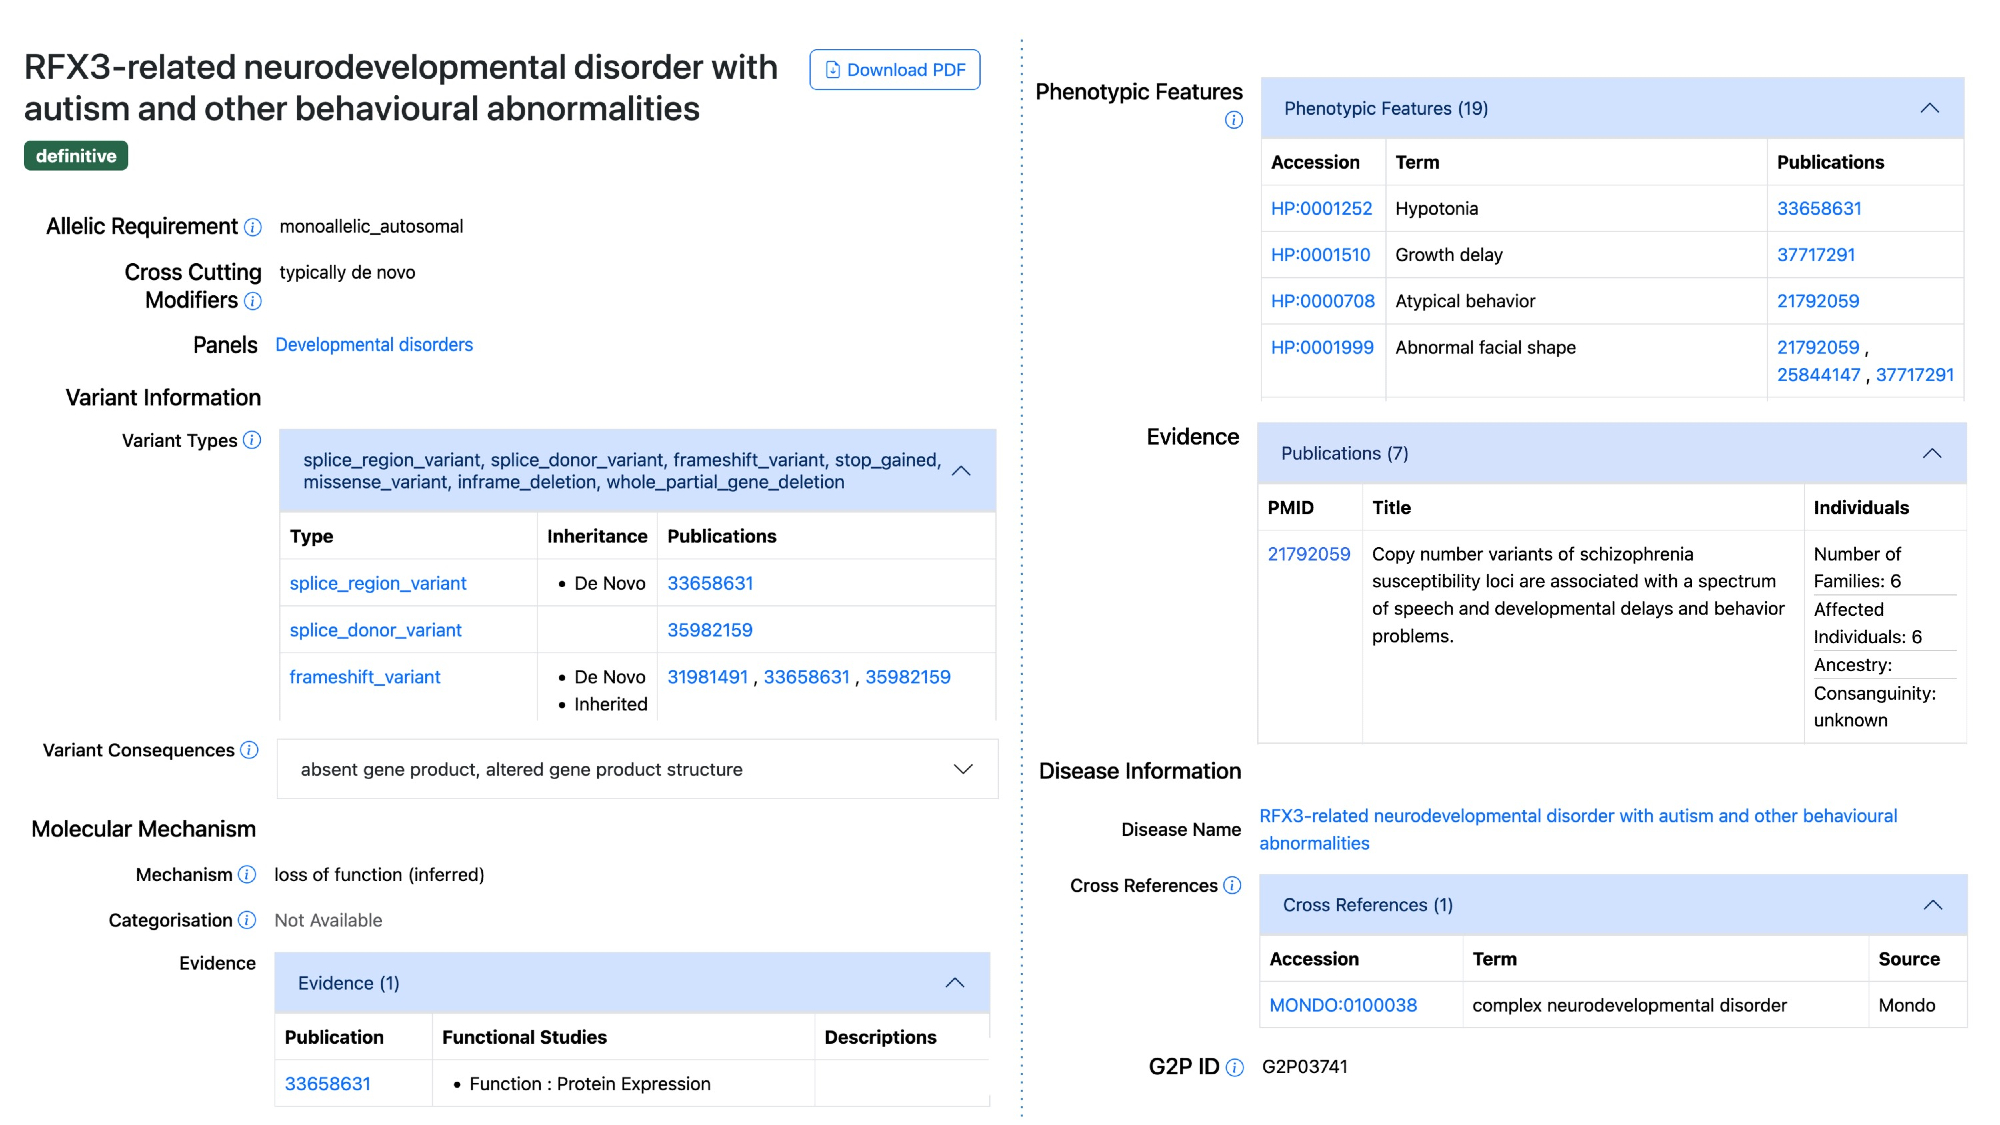Click the Mechanism info icon
Viewport: 2000px width, 1125px height.
(x=247, y=875)
